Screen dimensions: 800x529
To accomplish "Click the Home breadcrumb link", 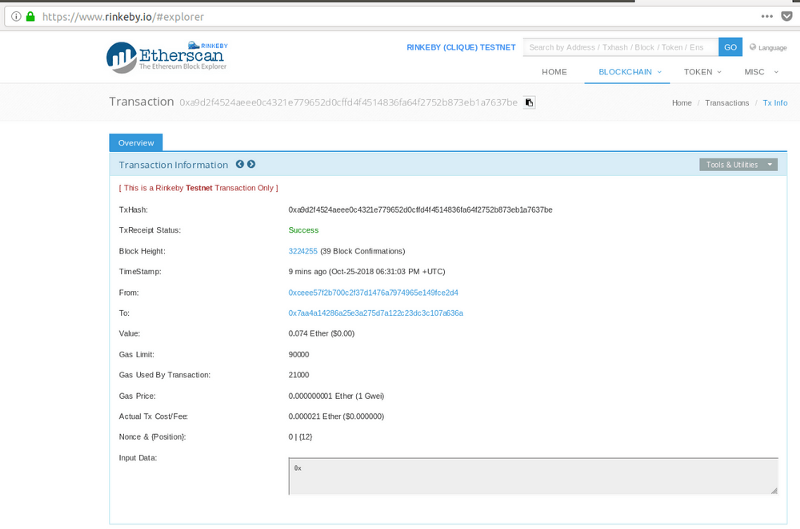I will (682, 103).
